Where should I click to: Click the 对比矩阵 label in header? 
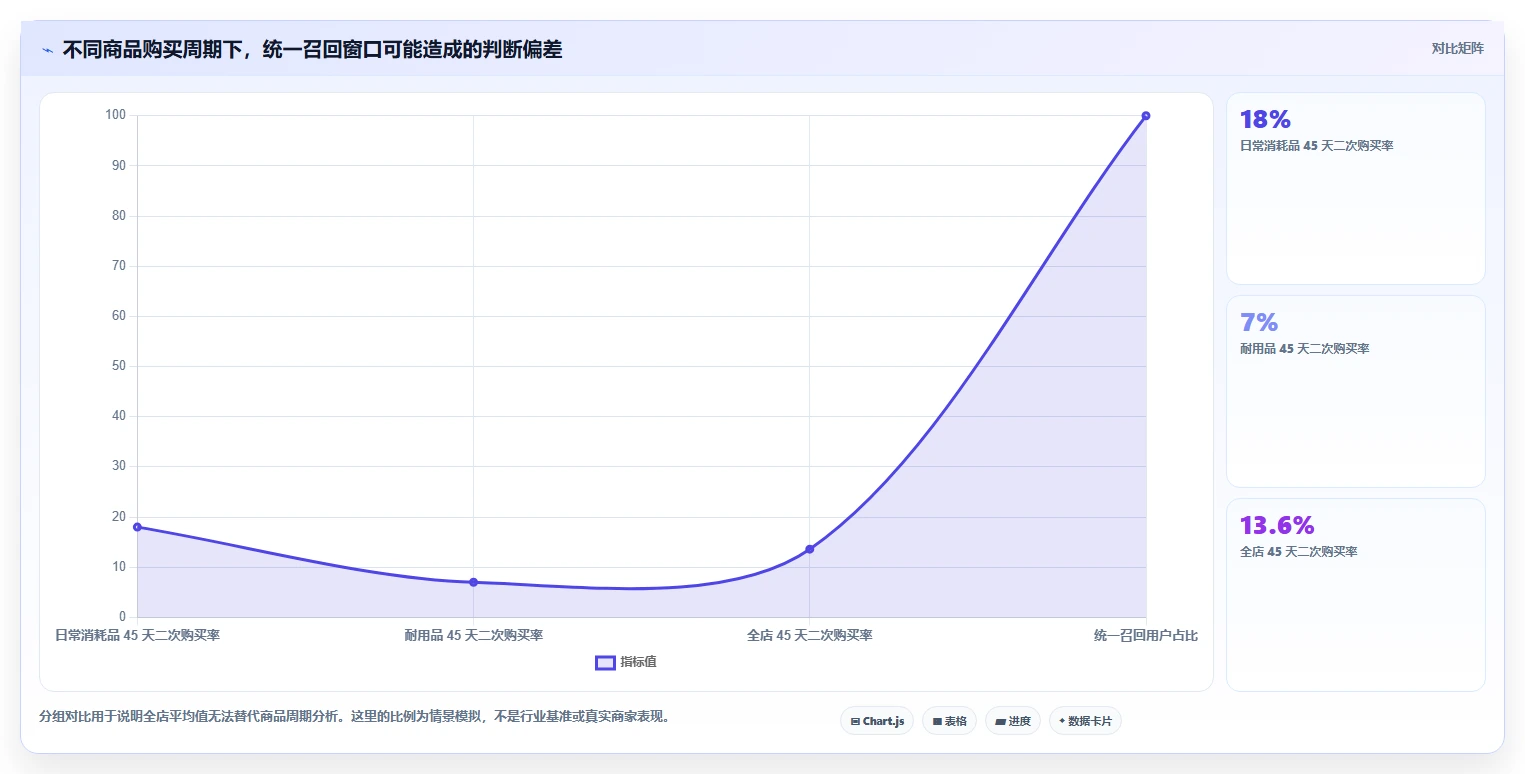[x=1457, y=48]
